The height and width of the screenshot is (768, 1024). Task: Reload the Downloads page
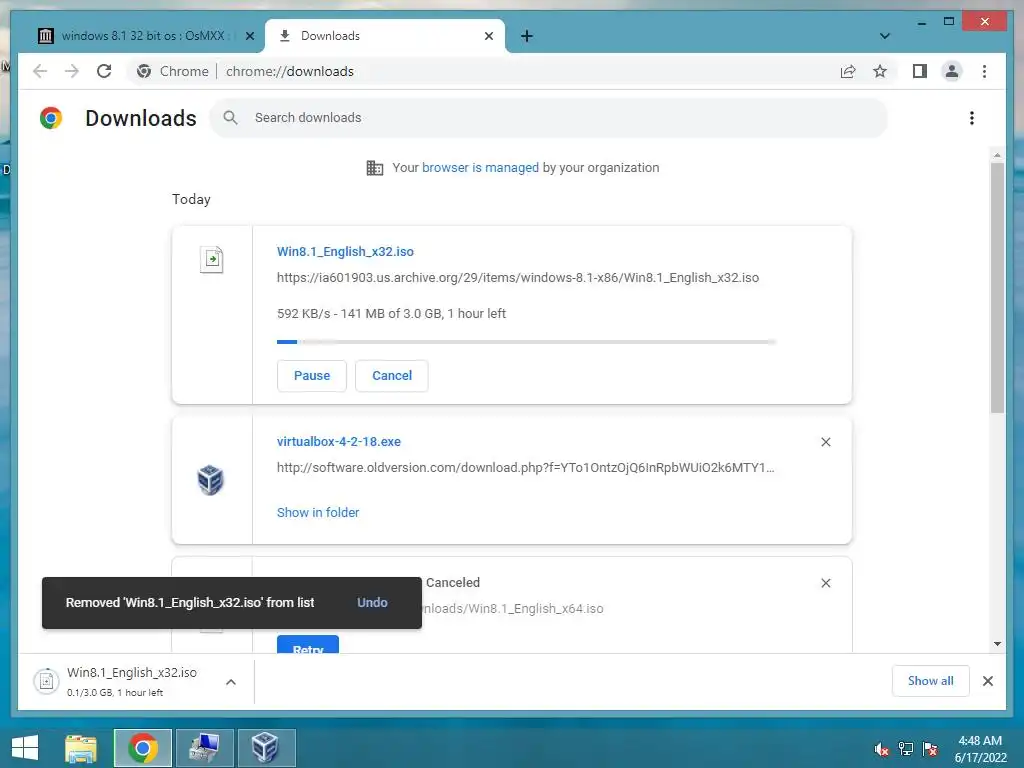coord(104,71)
